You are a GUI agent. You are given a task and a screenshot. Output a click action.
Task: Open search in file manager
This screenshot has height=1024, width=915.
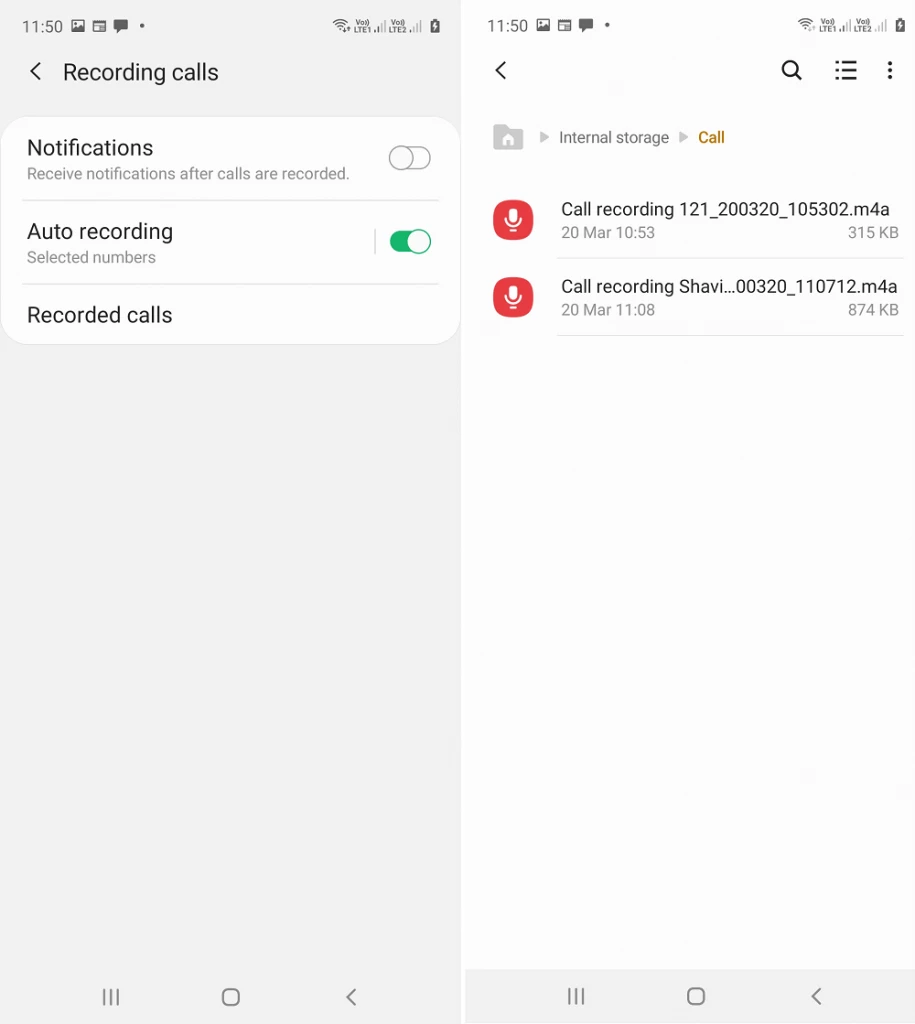(791, 70)
